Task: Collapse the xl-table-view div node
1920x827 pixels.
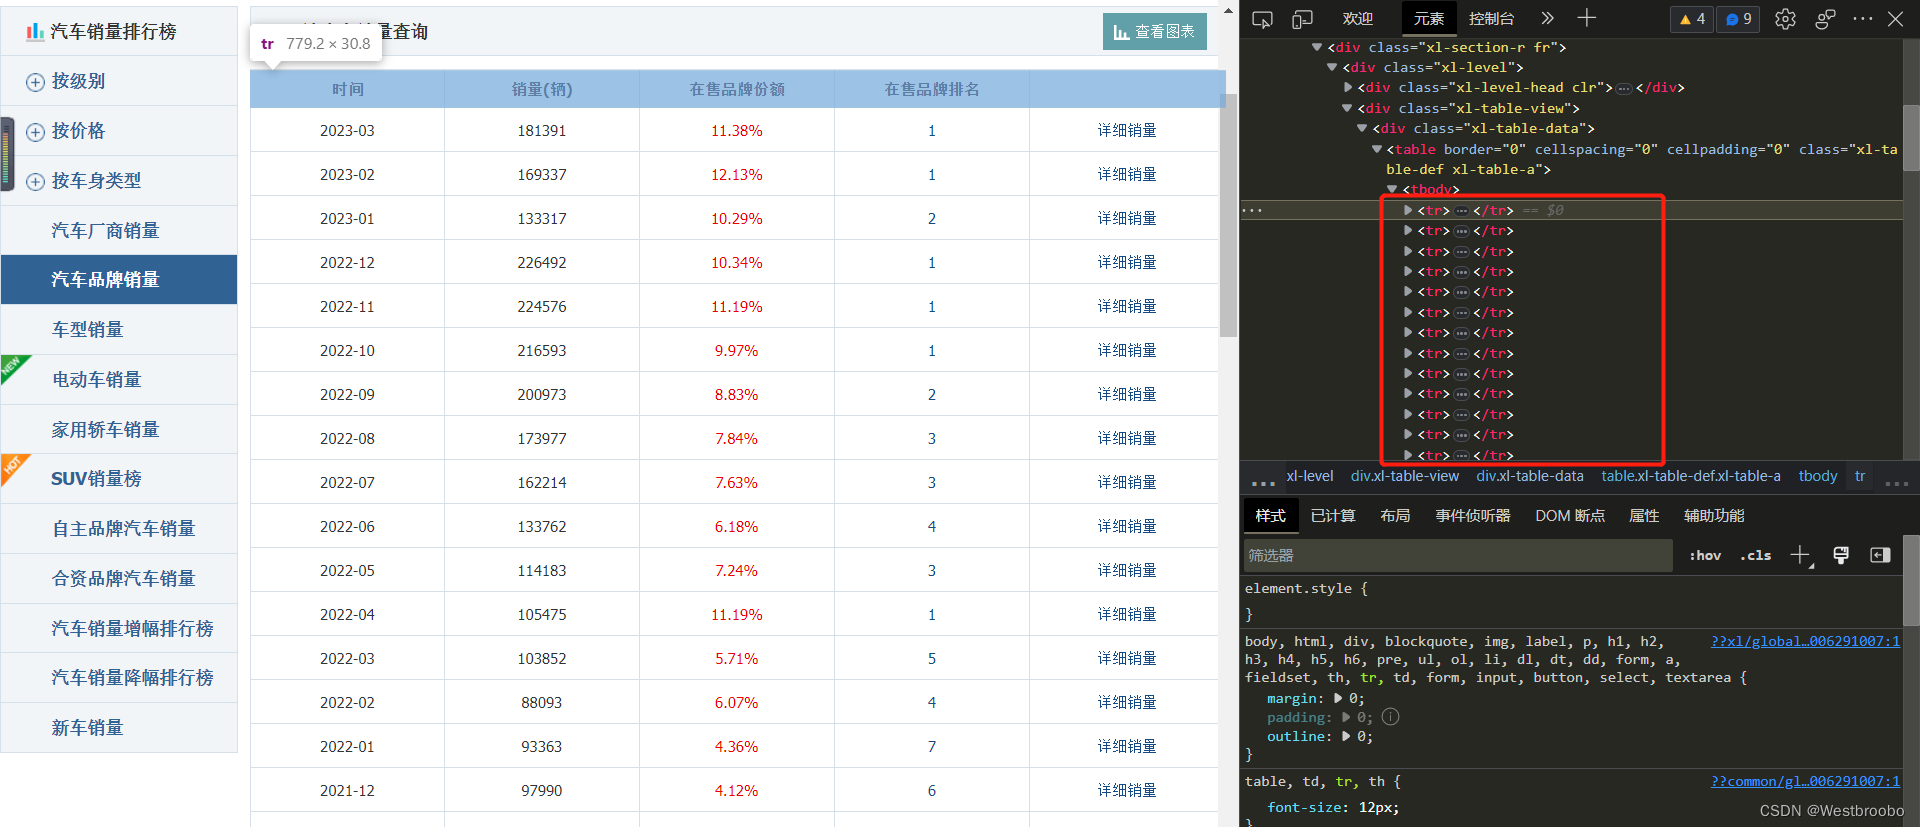Action: [x=1347, y=108]
